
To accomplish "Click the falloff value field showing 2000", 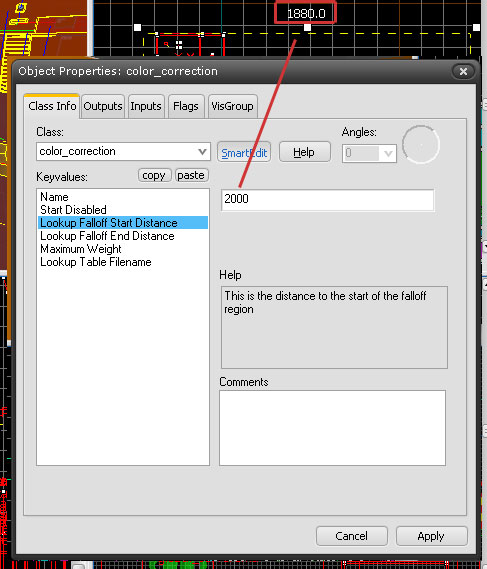I will (x=327, y=200).
